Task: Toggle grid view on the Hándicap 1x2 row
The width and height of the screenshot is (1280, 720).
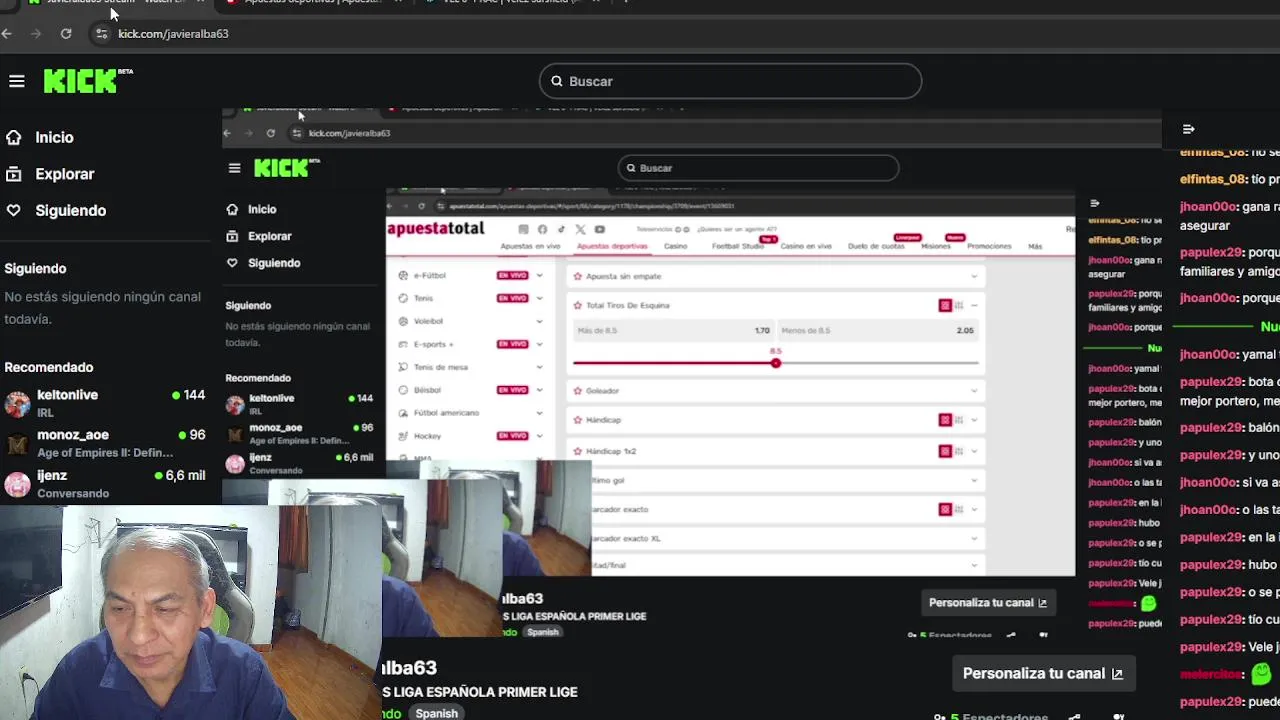Action: click(x=945, y=451)
